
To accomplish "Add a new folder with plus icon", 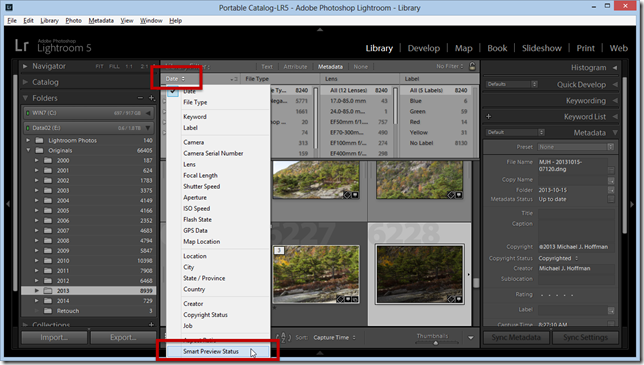I will (151, 98).
